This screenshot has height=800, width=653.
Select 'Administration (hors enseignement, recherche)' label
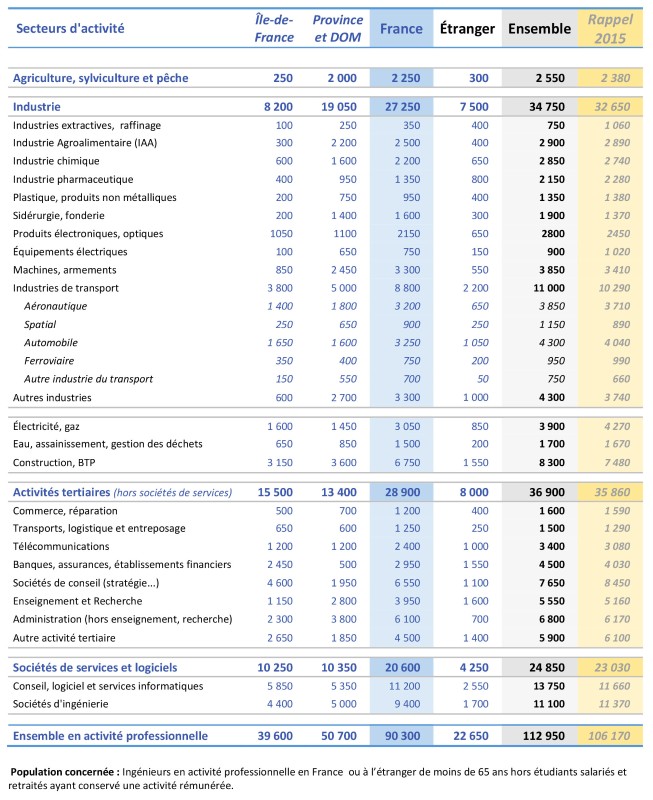click(x=122, y=619)
